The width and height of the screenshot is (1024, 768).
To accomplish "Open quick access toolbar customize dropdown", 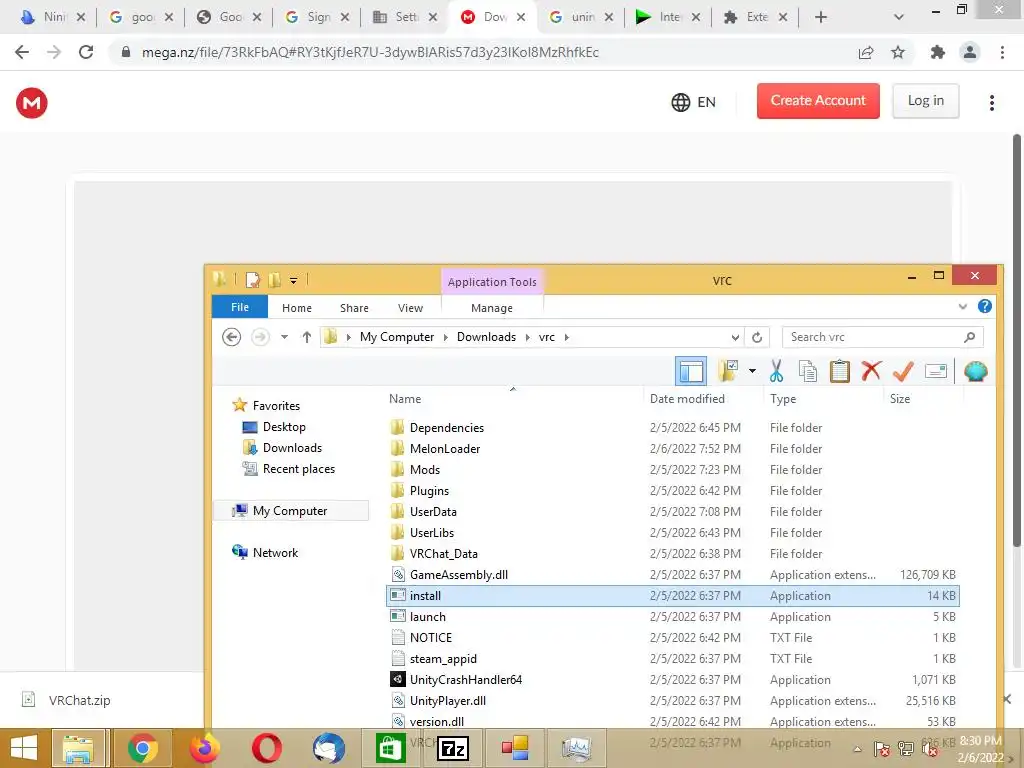I will point(293,281).
